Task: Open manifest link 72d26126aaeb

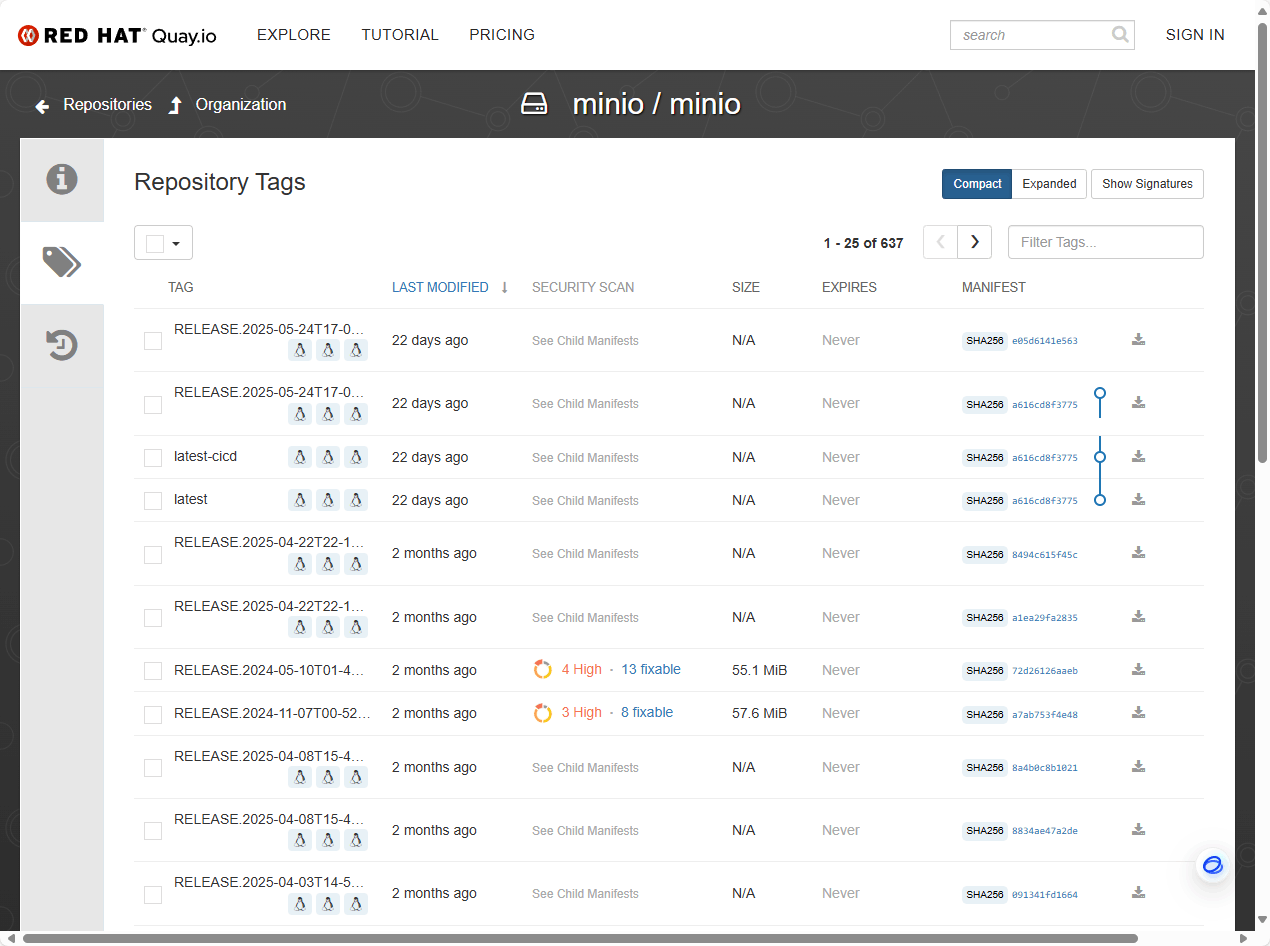Action: [x=1045, y=671]
